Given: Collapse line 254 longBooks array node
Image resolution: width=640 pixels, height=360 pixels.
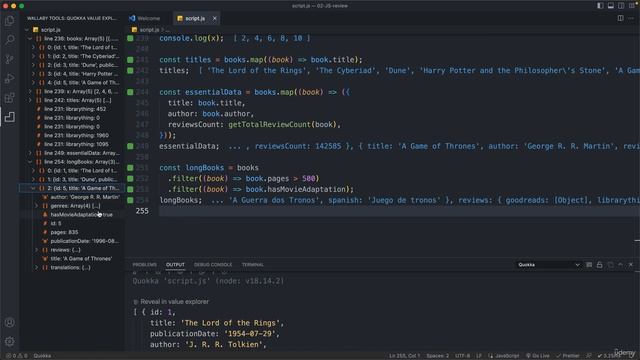Looking at the screenshot, I should point(30,162).
